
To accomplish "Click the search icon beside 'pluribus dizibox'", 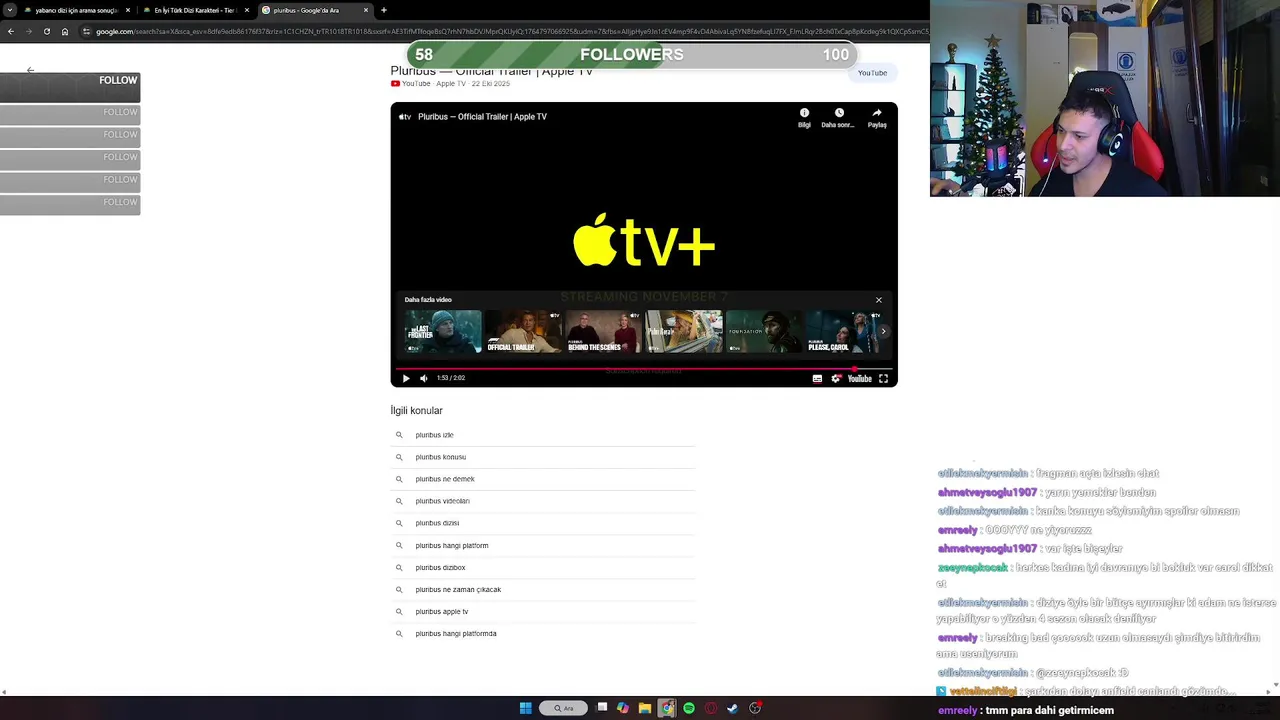I will pos(399,567).
